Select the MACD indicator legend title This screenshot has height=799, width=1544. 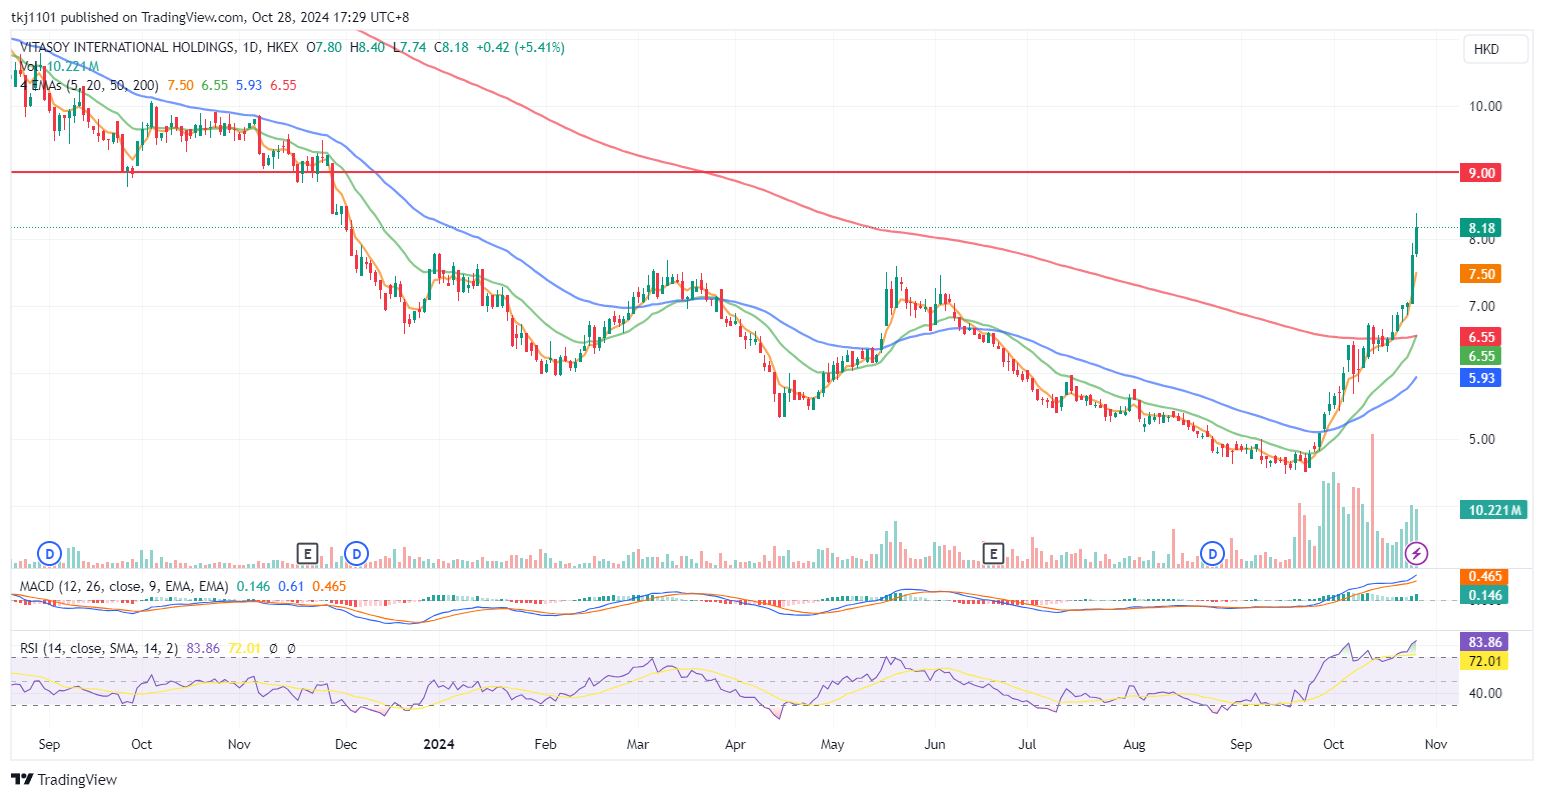124,586
